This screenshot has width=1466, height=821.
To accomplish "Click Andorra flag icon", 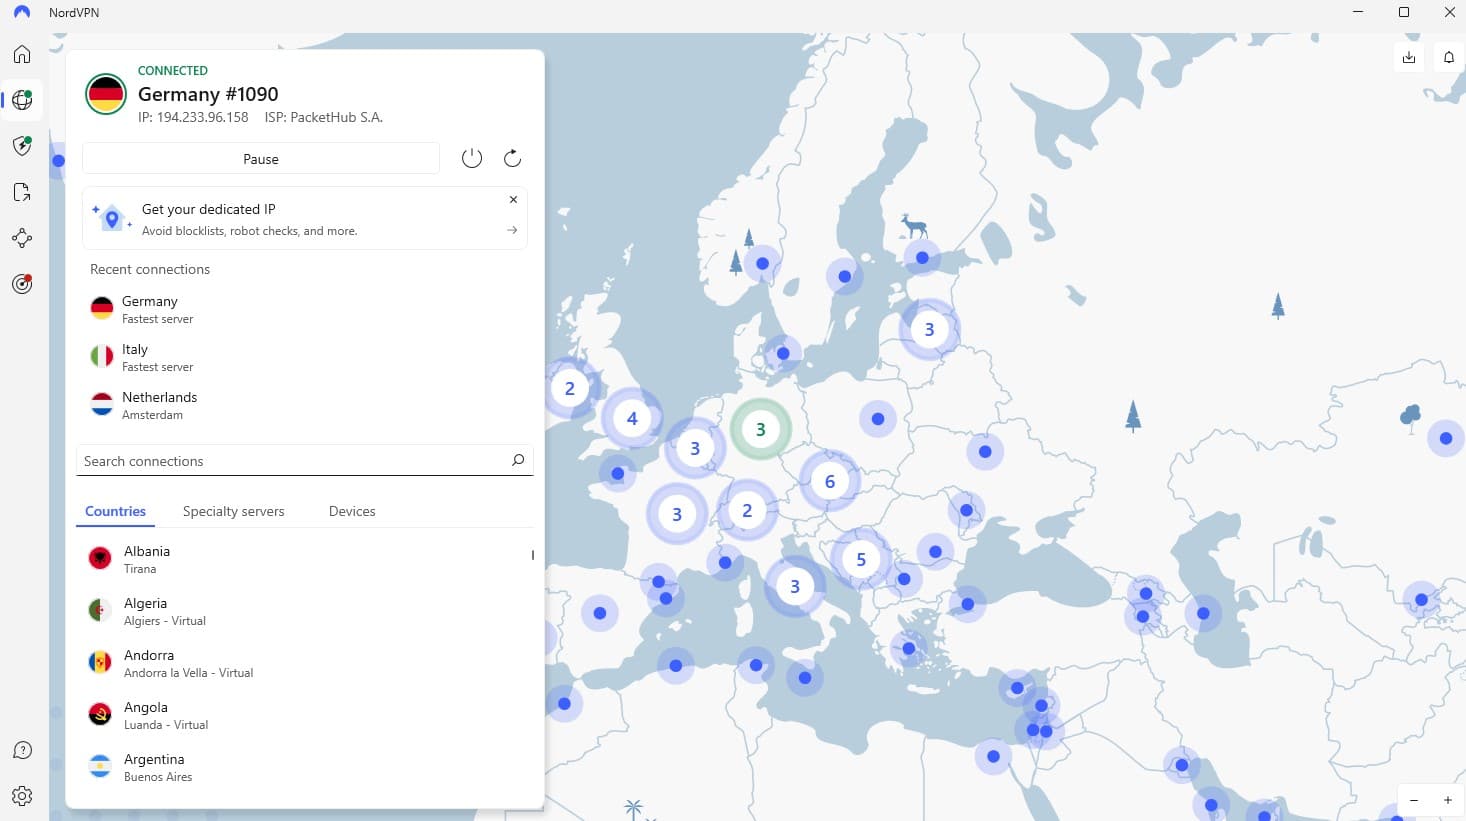I will [x=100, y=662].
